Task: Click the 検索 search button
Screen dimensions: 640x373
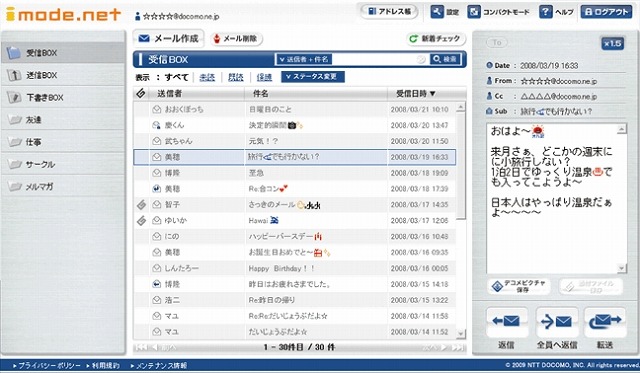Action: click(445, 60)
